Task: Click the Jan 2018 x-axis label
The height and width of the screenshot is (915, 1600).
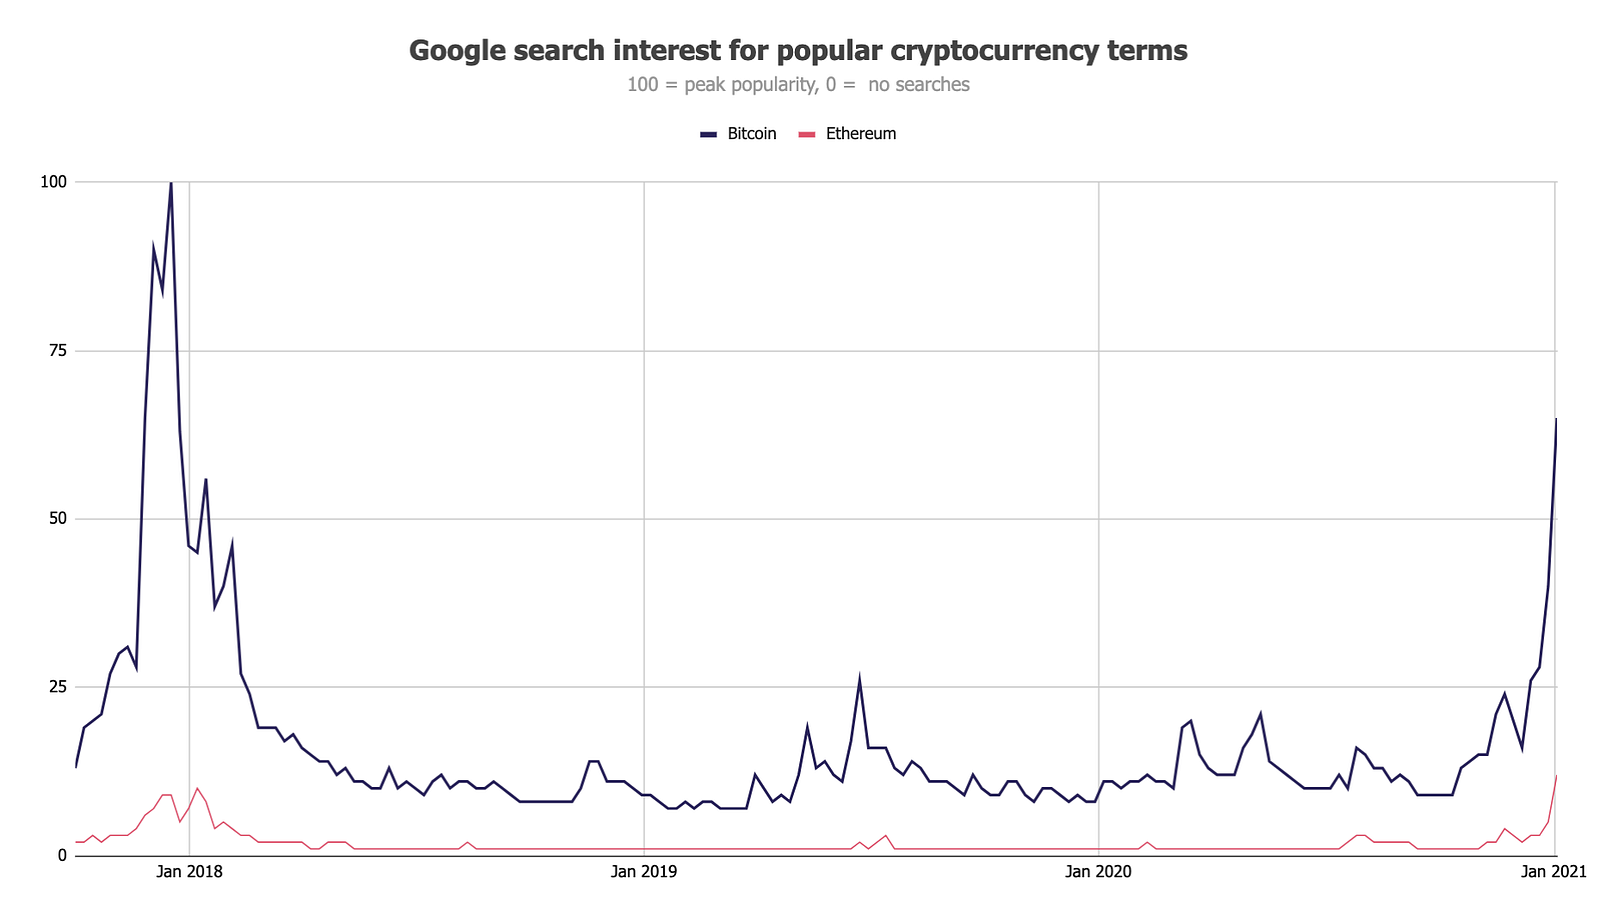Action: pyautogui.click(x=189, y=872)
